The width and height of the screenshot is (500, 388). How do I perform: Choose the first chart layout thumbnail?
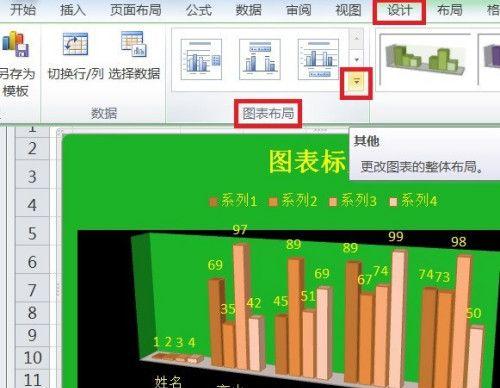tap(201, 59)
